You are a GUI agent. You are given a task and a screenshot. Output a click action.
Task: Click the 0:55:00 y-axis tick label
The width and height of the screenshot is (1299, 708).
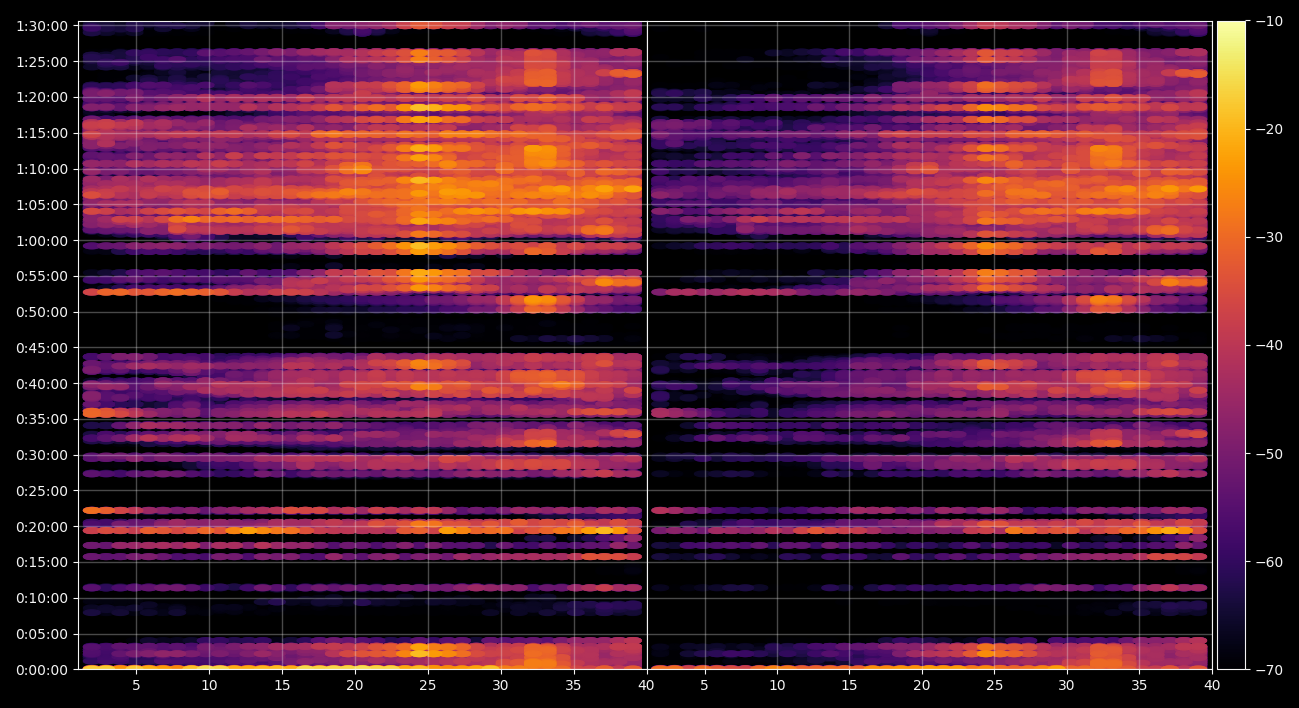pos(42,276)
